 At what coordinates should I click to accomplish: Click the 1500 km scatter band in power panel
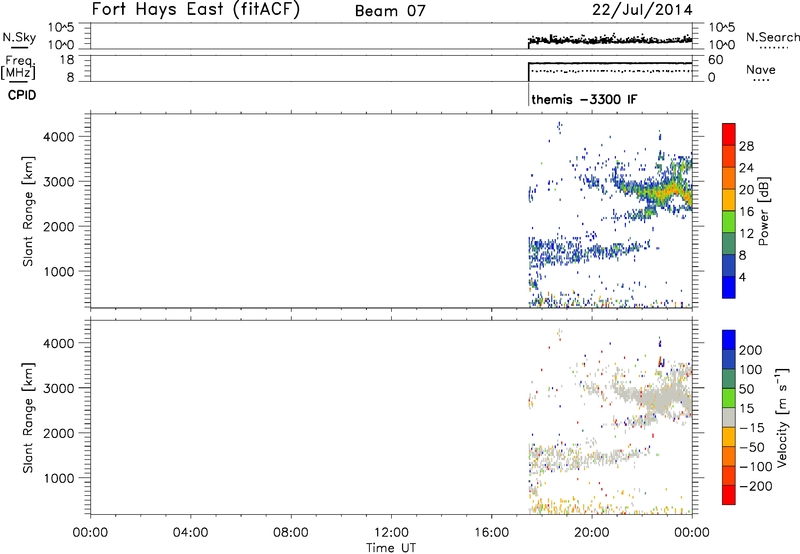click(x=587, y=250)
